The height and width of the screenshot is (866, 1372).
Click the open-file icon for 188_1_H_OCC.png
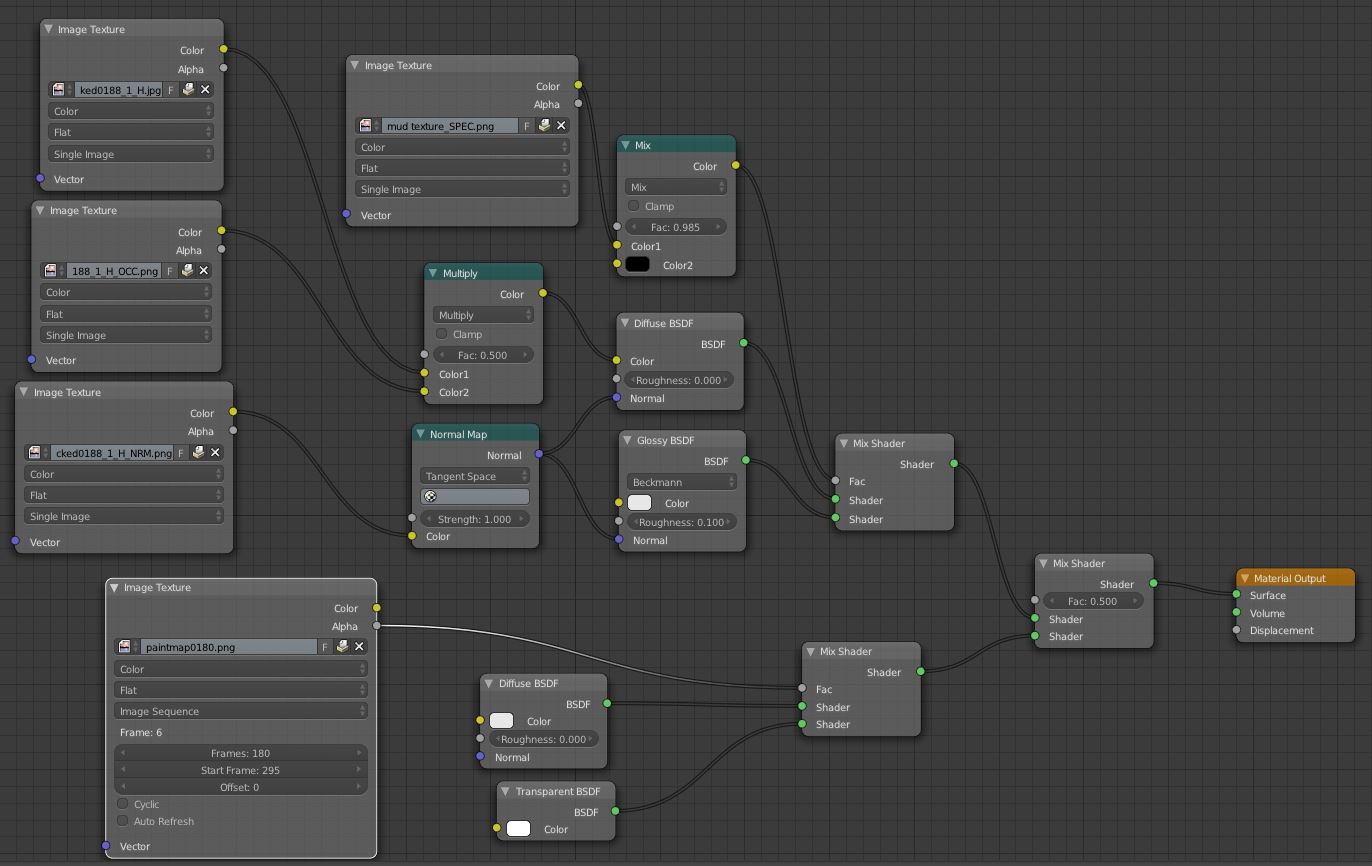(186, 271)
